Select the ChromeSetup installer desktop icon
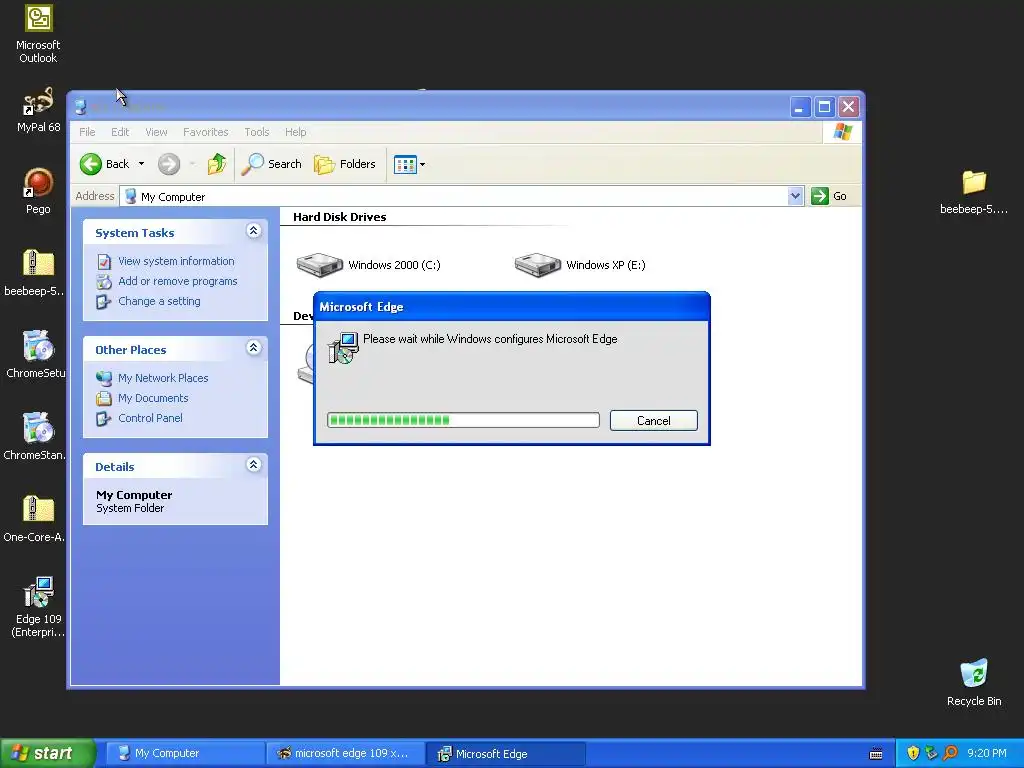The width and height of the screenshot is (1024, 768). point(36,355)
